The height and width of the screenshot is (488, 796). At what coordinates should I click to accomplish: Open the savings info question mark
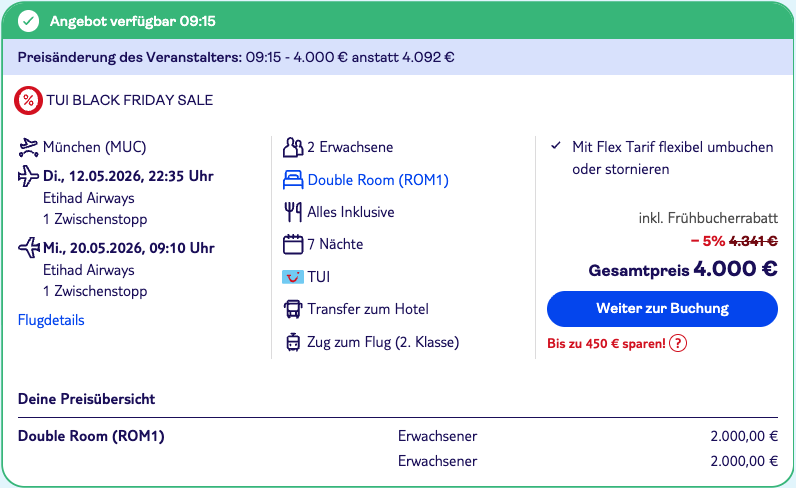point(678,343)
